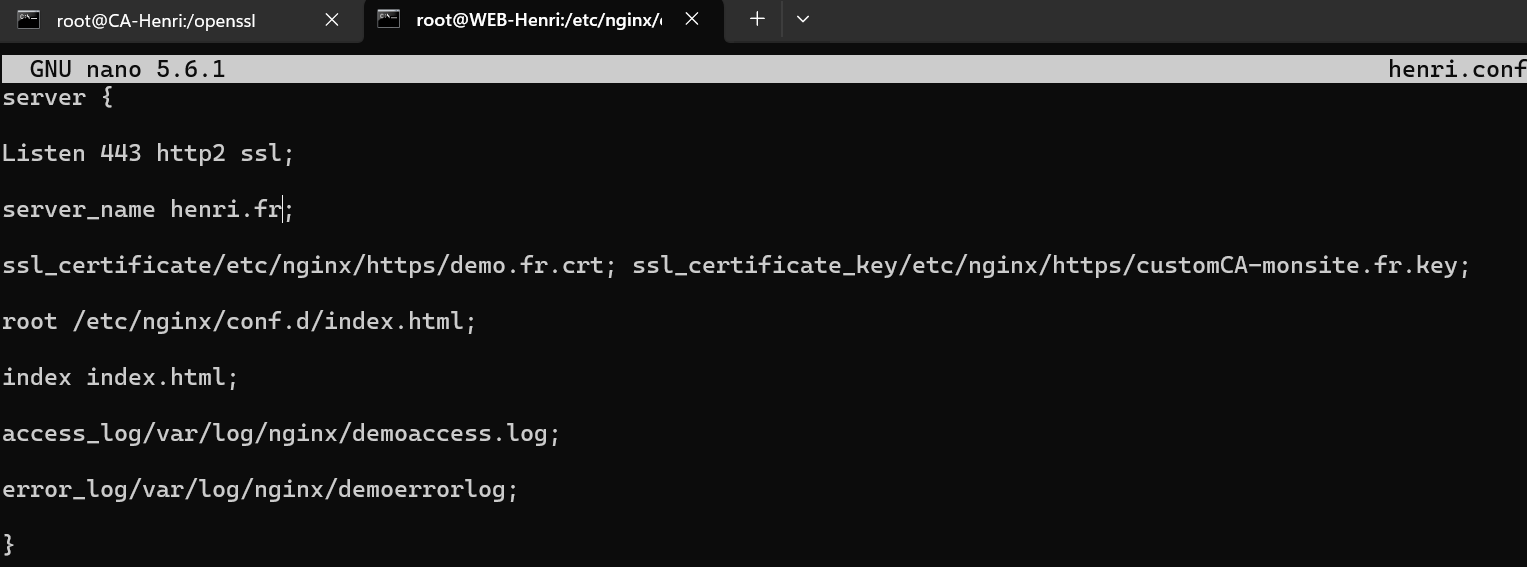
Task: Click the 'Listen 443 http2 ssl;' line
Action: click(148, 153)
